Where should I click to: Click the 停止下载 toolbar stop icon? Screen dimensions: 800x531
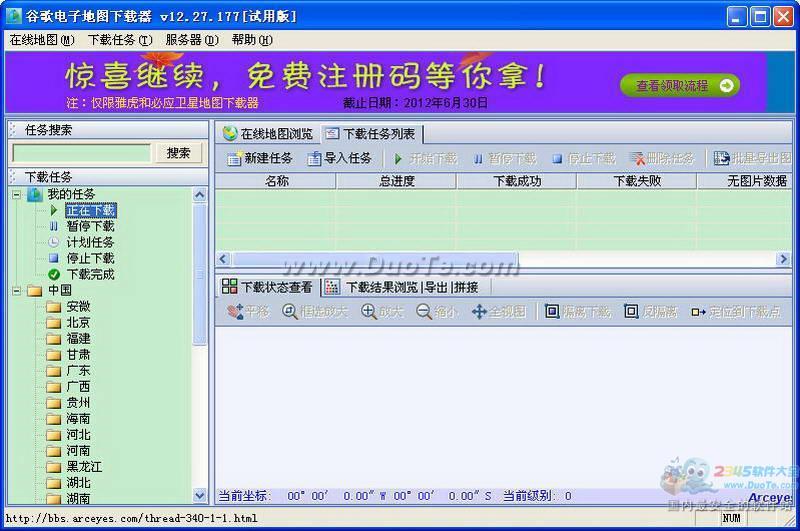click(557, 159)
